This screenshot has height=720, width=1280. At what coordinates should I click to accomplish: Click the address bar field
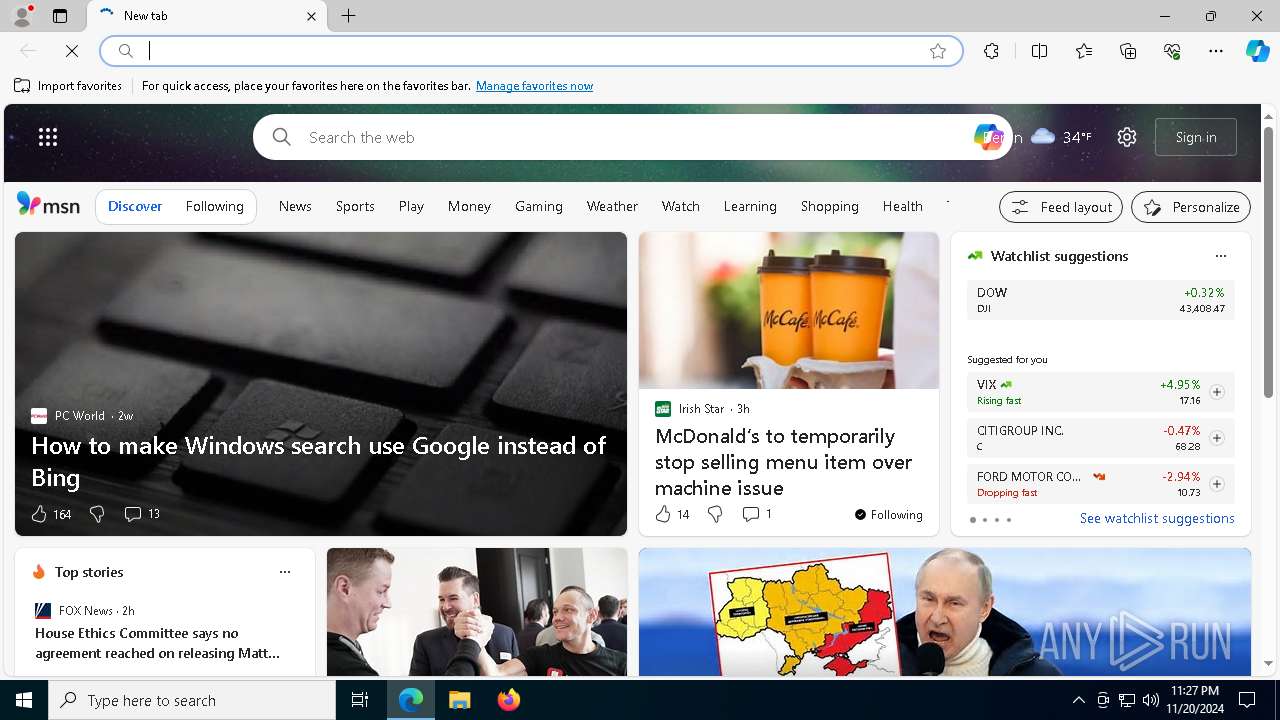(530, 51)
